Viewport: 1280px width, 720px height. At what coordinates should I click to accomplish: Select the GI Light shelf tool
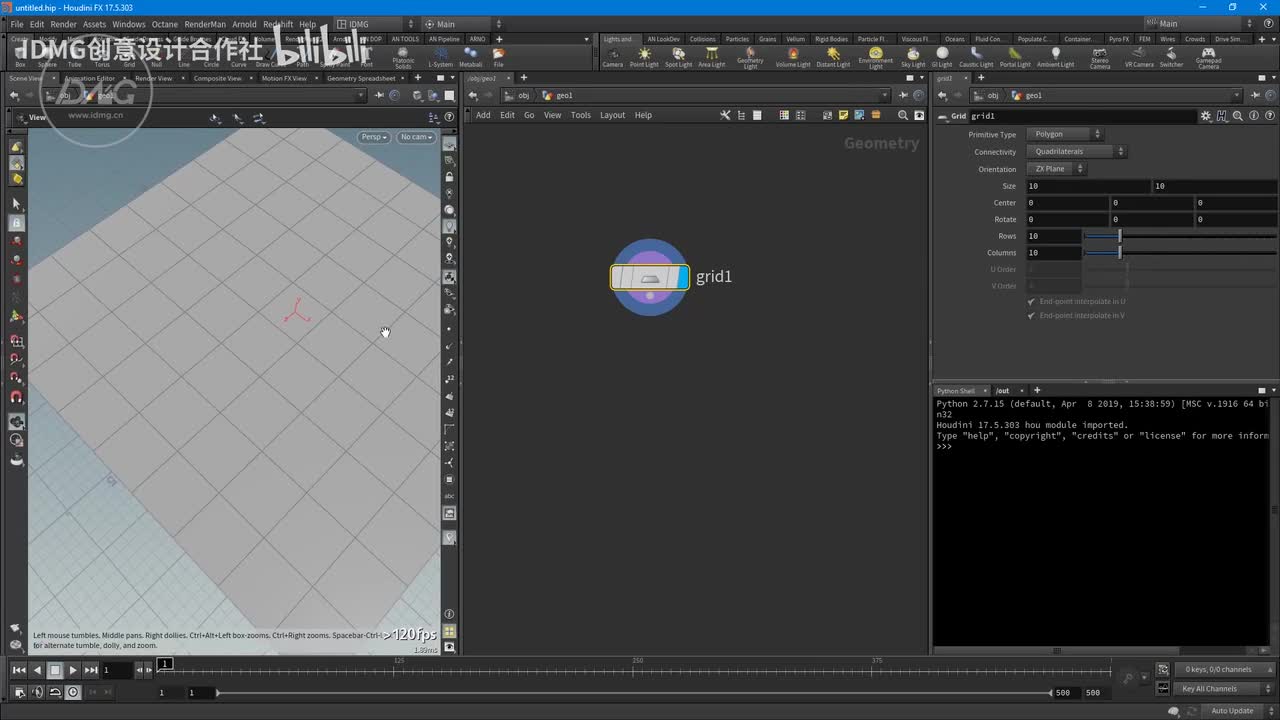pyautogui.click(x=942, y=57)
